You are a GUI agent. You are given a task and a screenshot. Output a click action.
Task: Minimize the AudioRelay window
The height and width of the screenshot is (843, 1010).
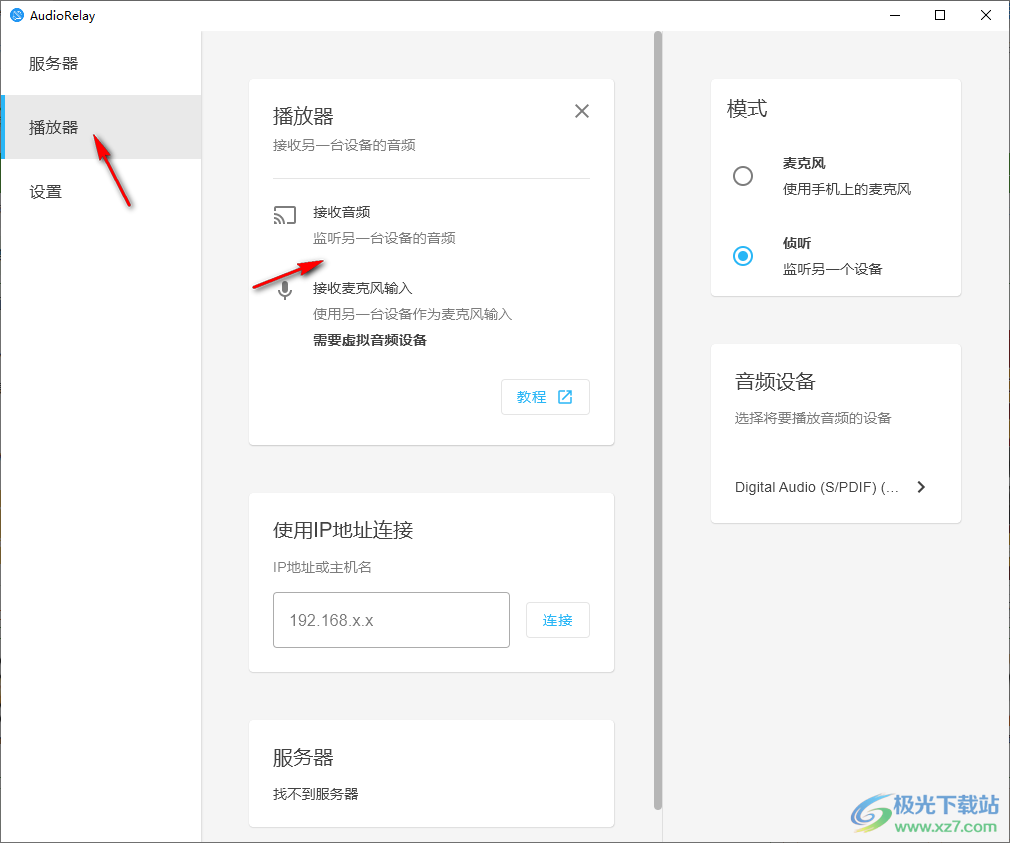coord(894,15)
